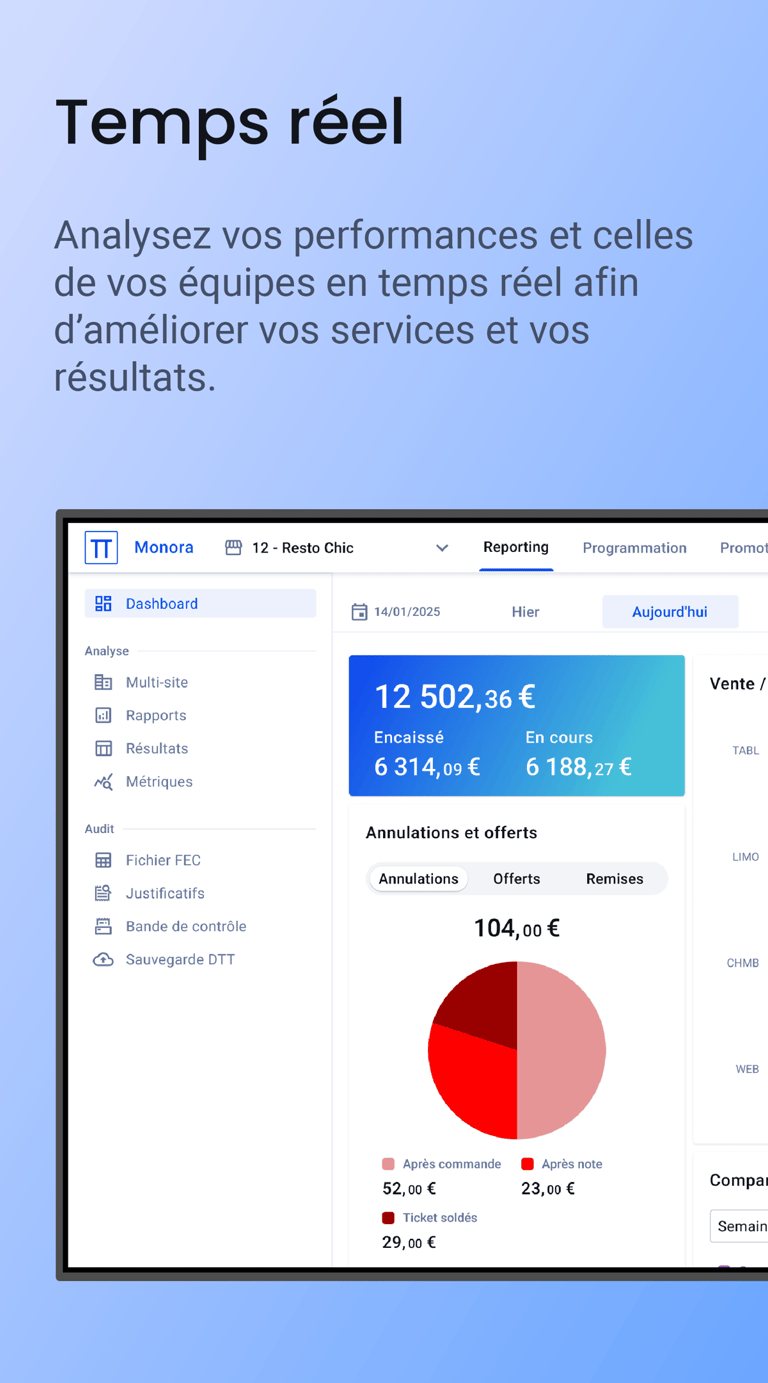
Task: Click the 52,00 € Après commande value
Action: pos(409,1189)
